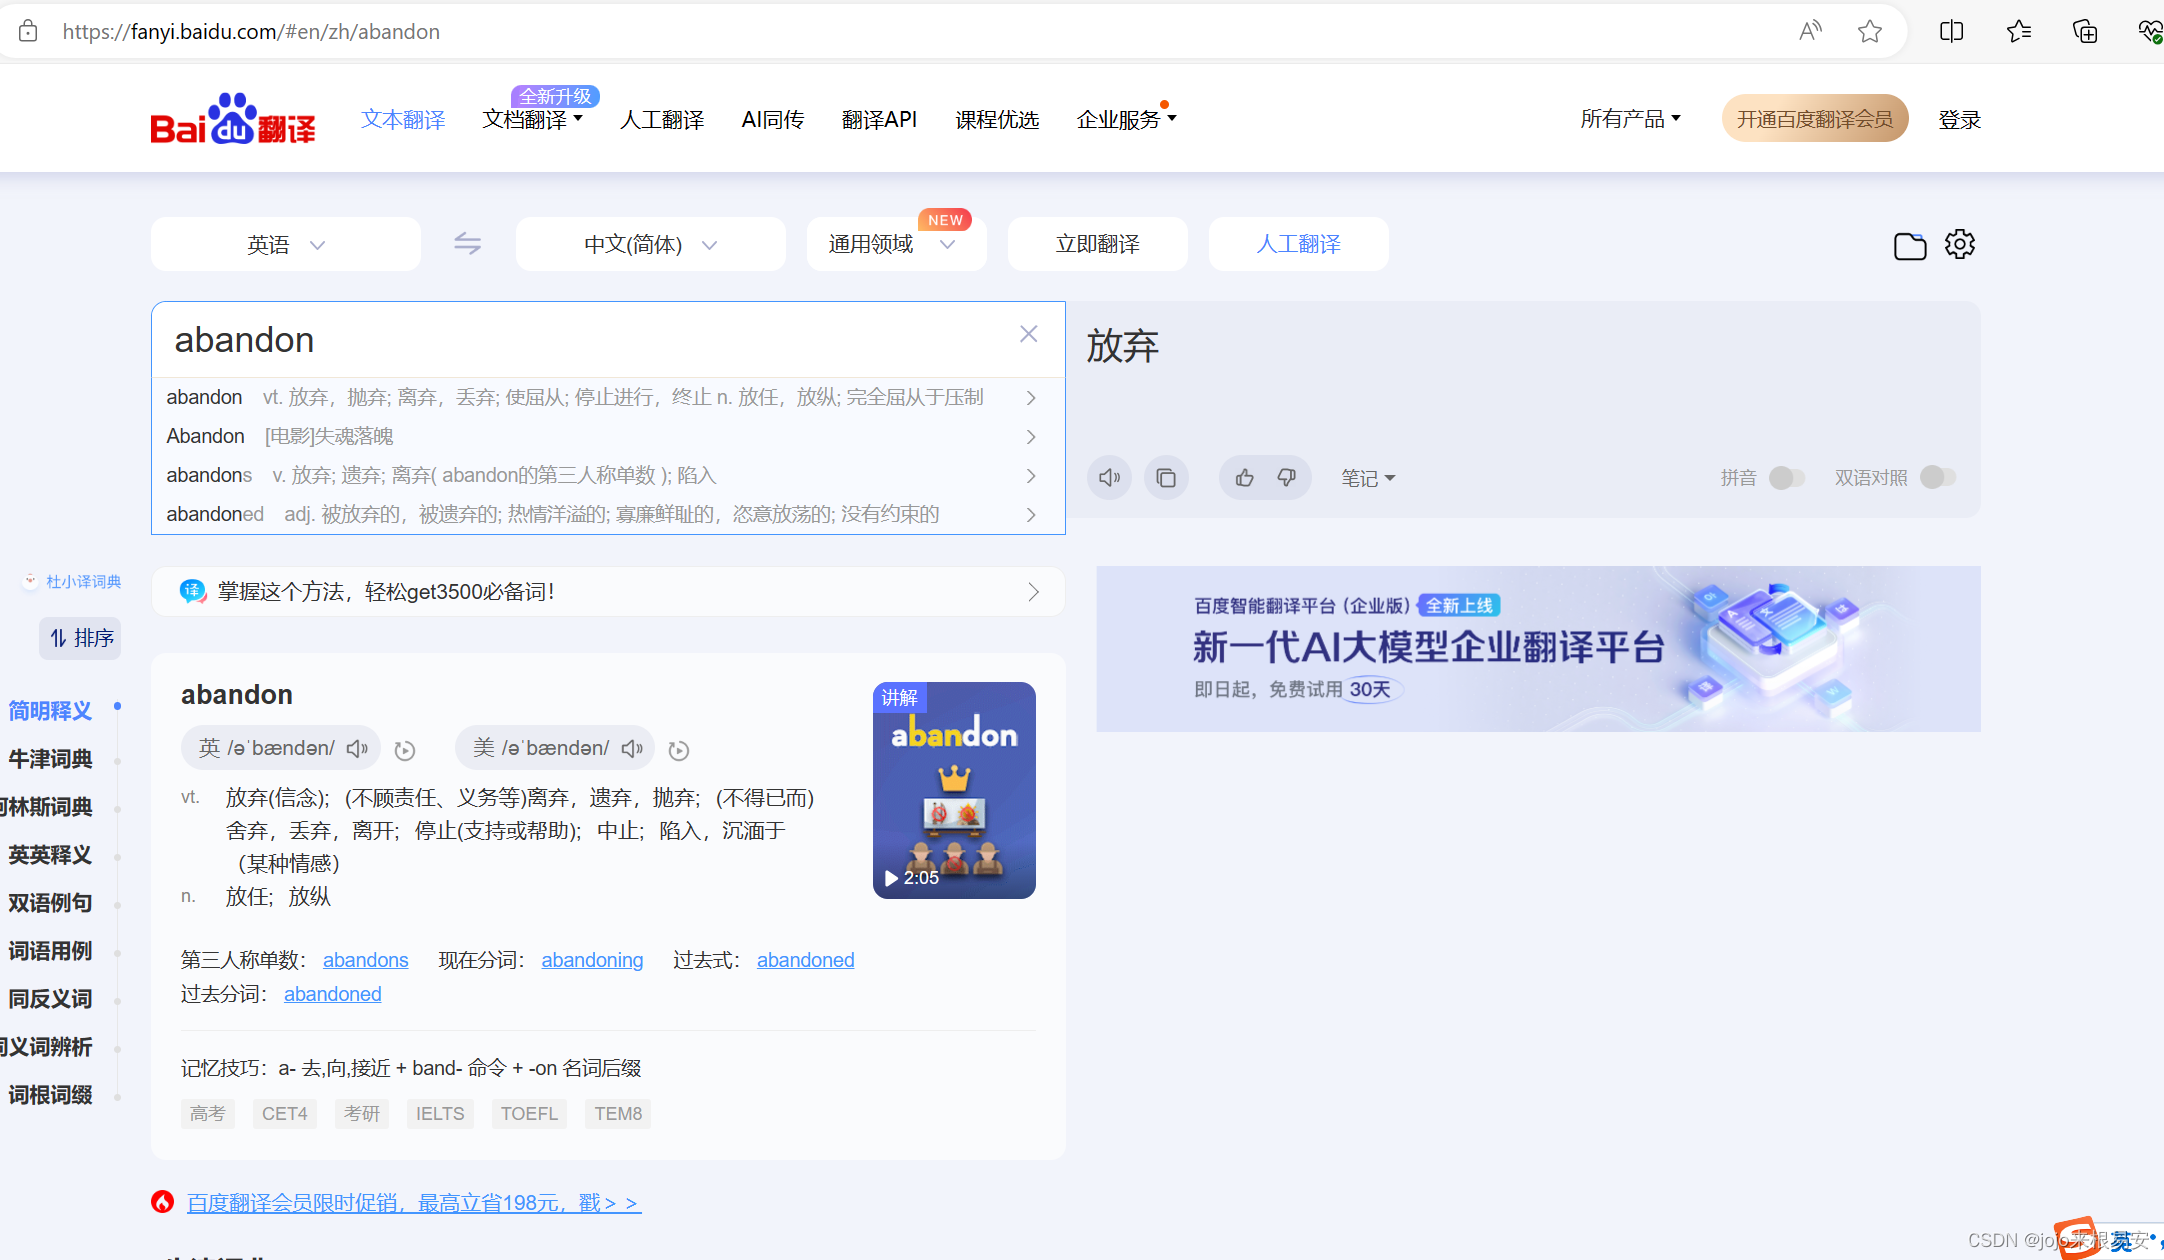Play the abandon explanation video thumbnail
This screenshot has height=1260, width=2164.
(954, 790)
